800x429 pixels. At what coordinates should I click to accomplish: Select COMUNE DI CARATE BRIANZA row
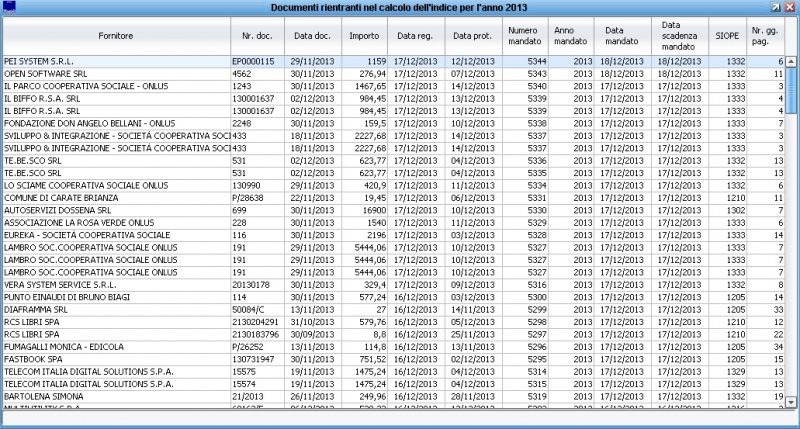(x=393, y=198)
